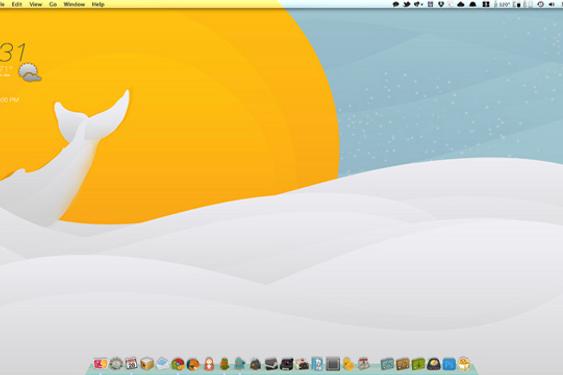Click the four-squares status icon

[x=485, y=4]
